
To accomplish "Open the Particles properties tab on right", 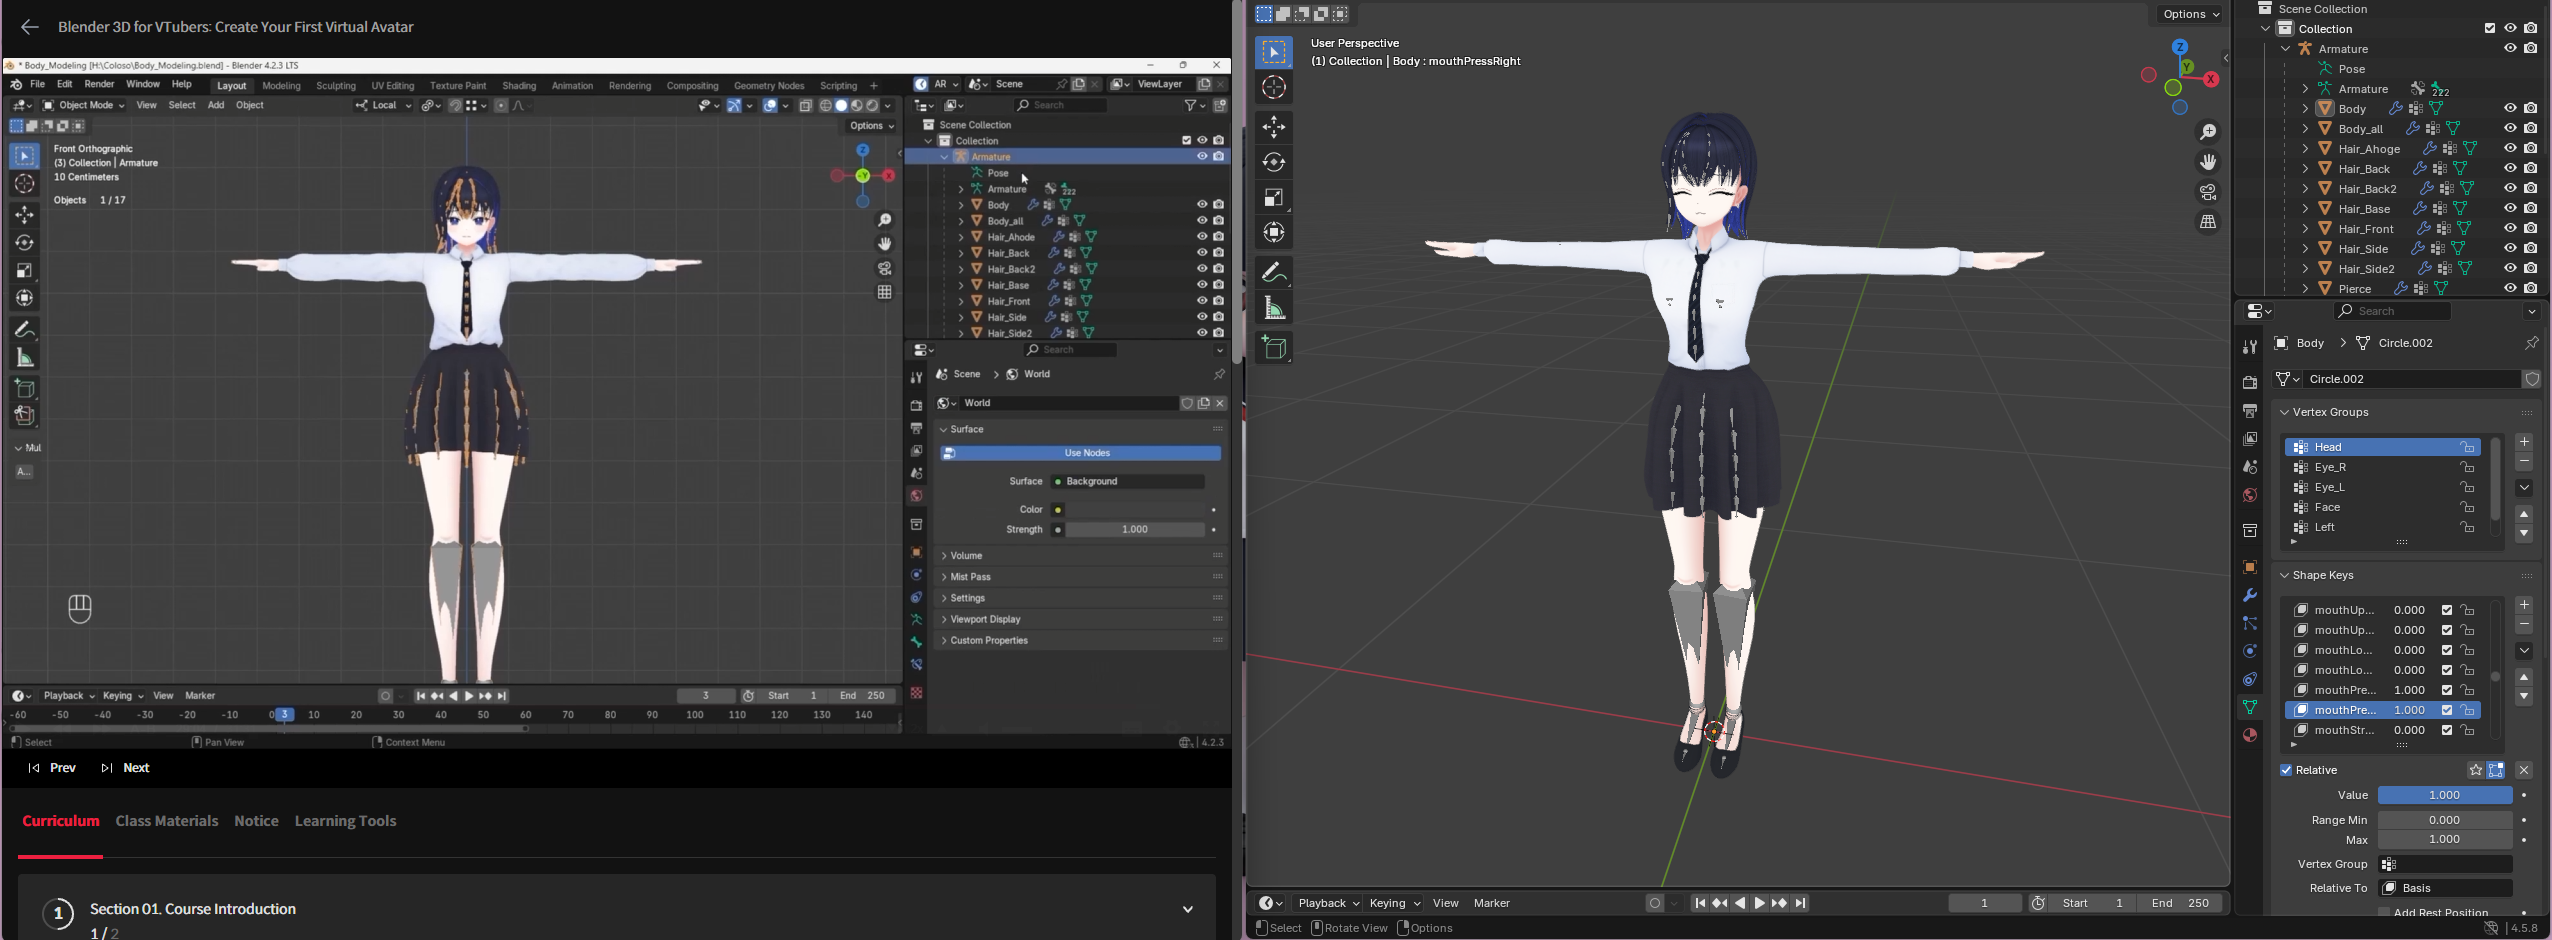I will point(2250,623).
